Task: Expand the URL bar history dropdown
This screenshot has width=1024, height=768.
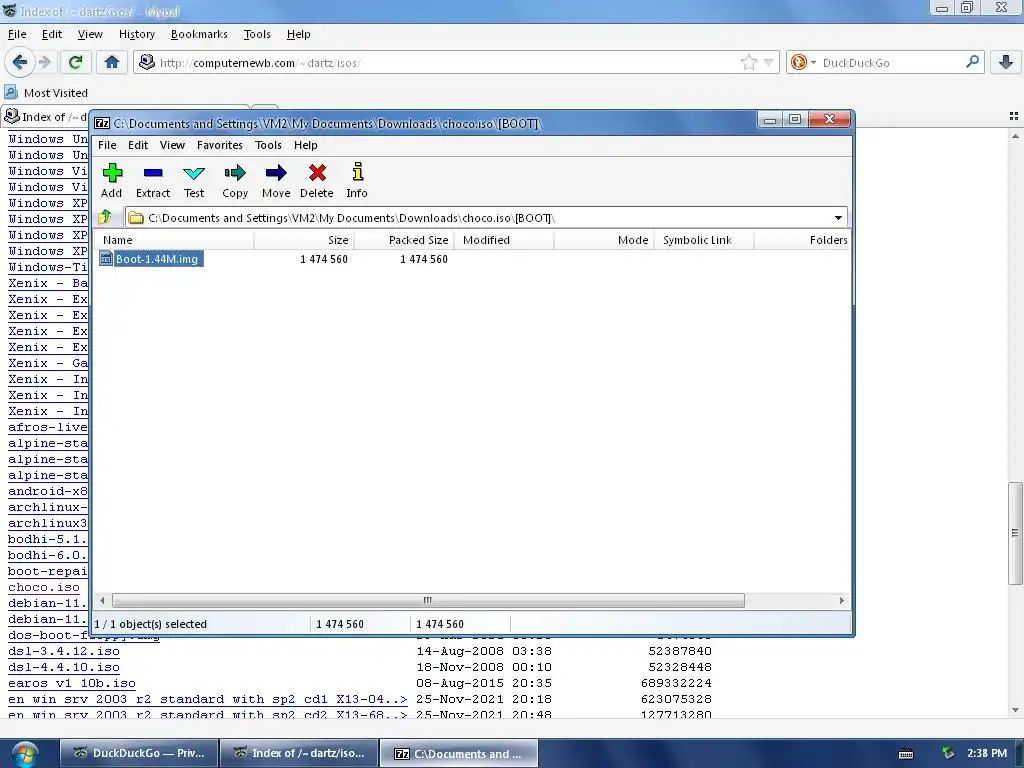Action: tap(769, 63)
